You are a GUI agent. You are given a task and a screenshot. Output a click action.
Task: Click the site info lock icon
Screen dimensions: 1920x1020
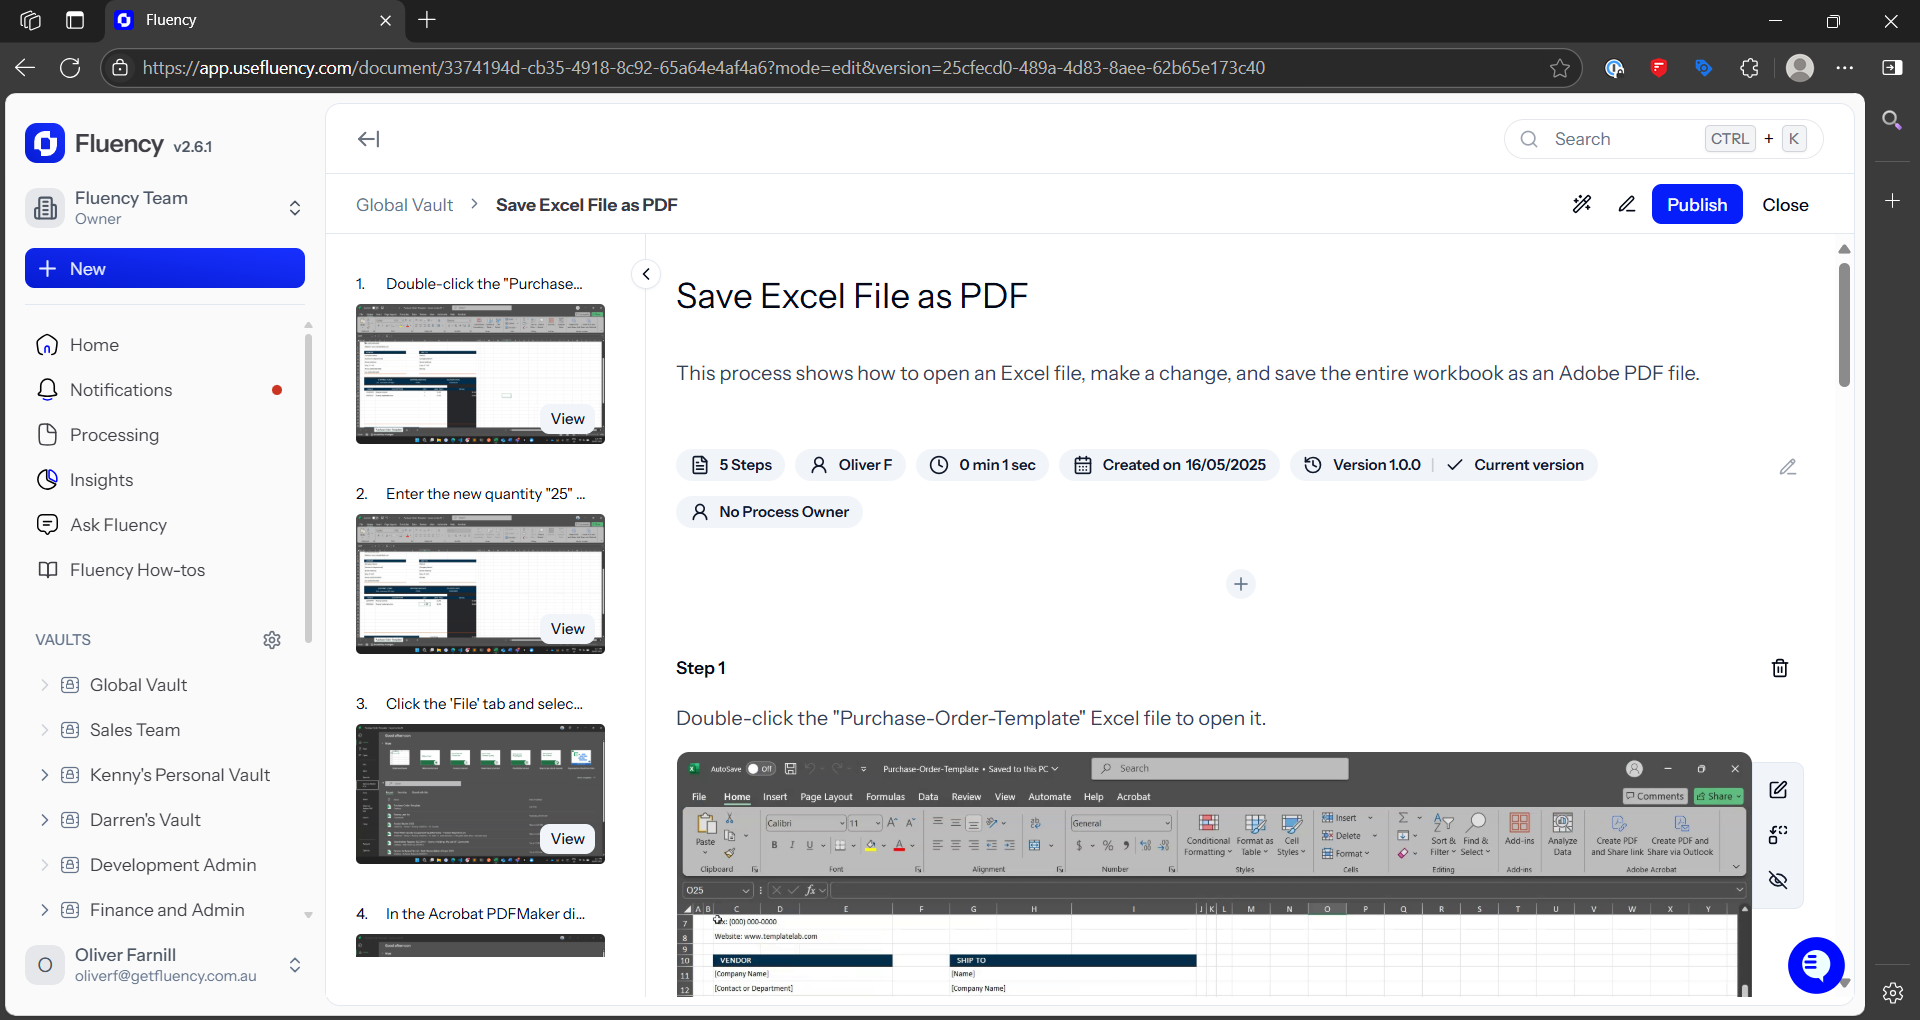tap(120, 68)
